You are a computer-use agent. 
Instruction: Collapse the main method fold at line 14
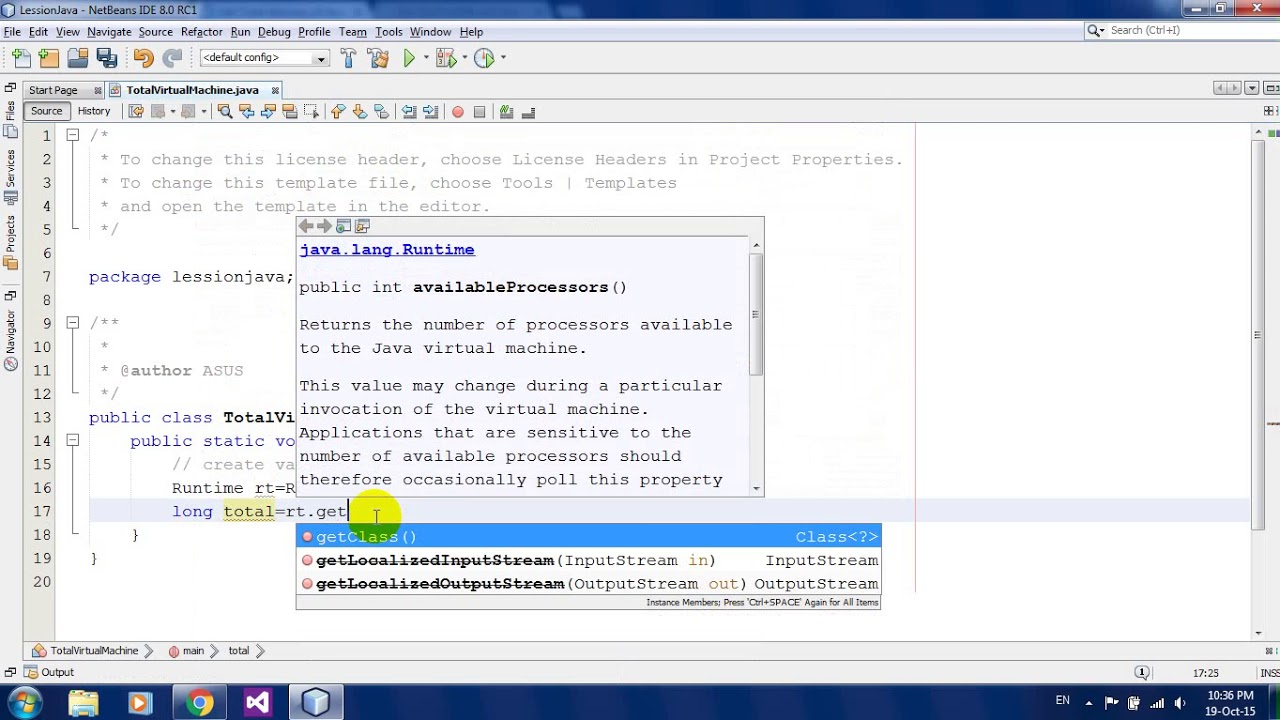tap(73, 440)
